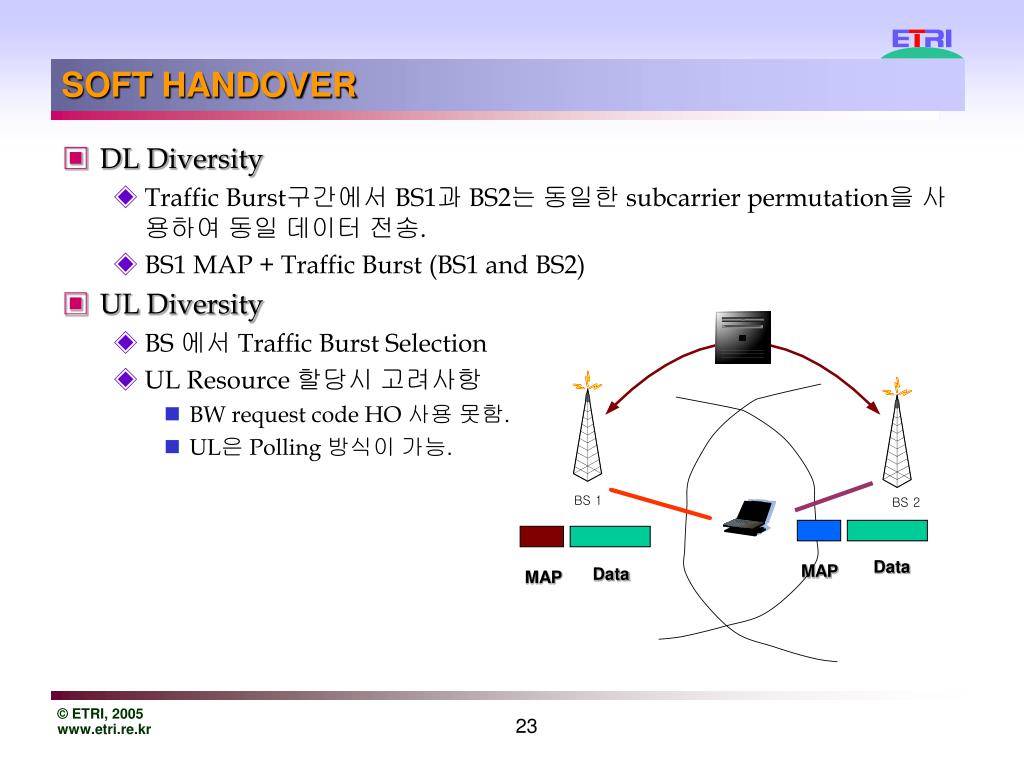
Task: Click the square bullet beside DL Diversity
Action: pyautogui.click(x=76, y=158)
